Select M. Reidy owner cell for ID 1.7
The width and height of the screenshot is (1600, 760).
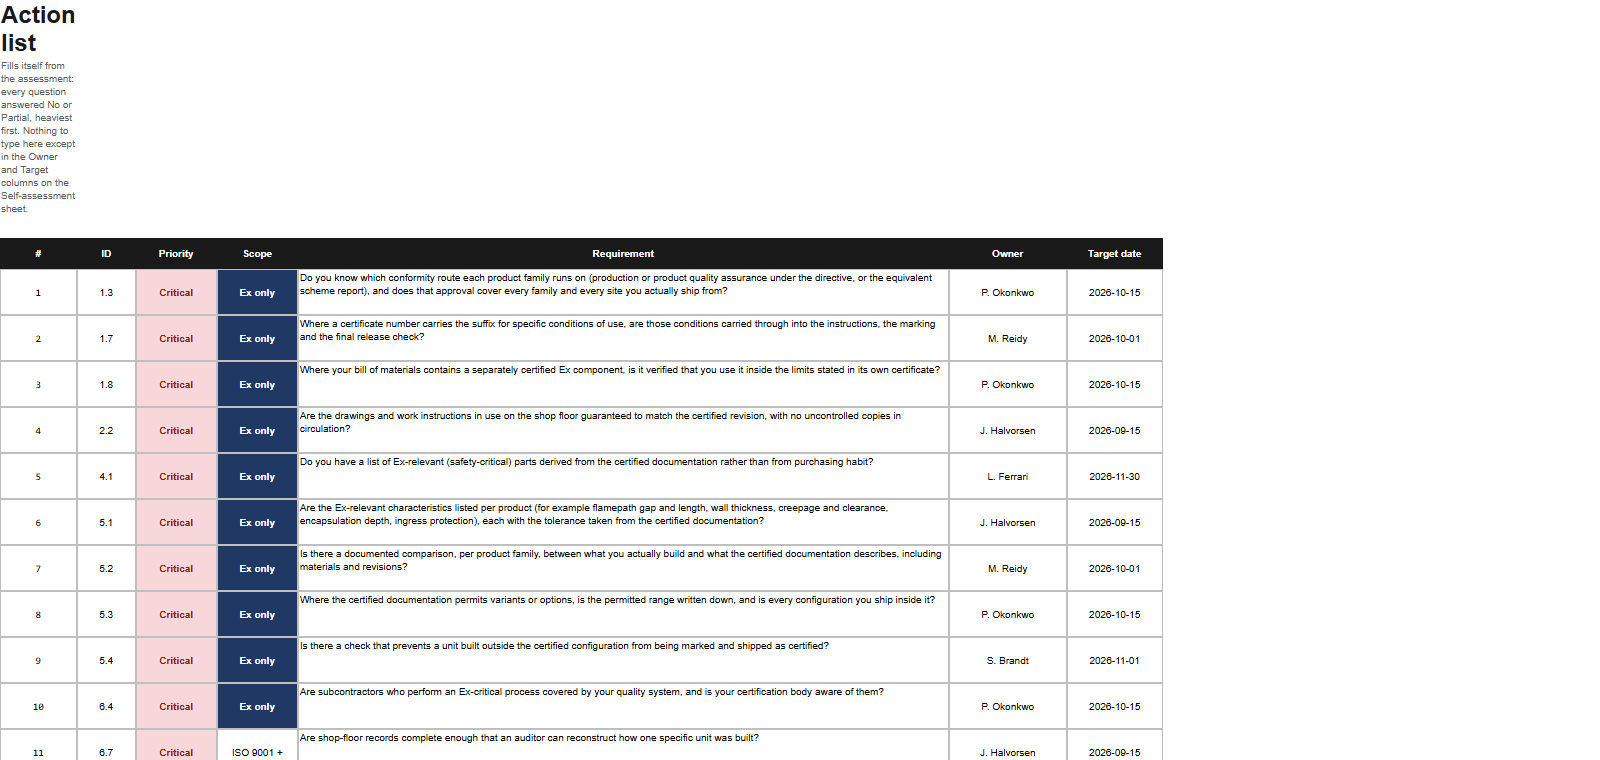tap(1007, 339)
